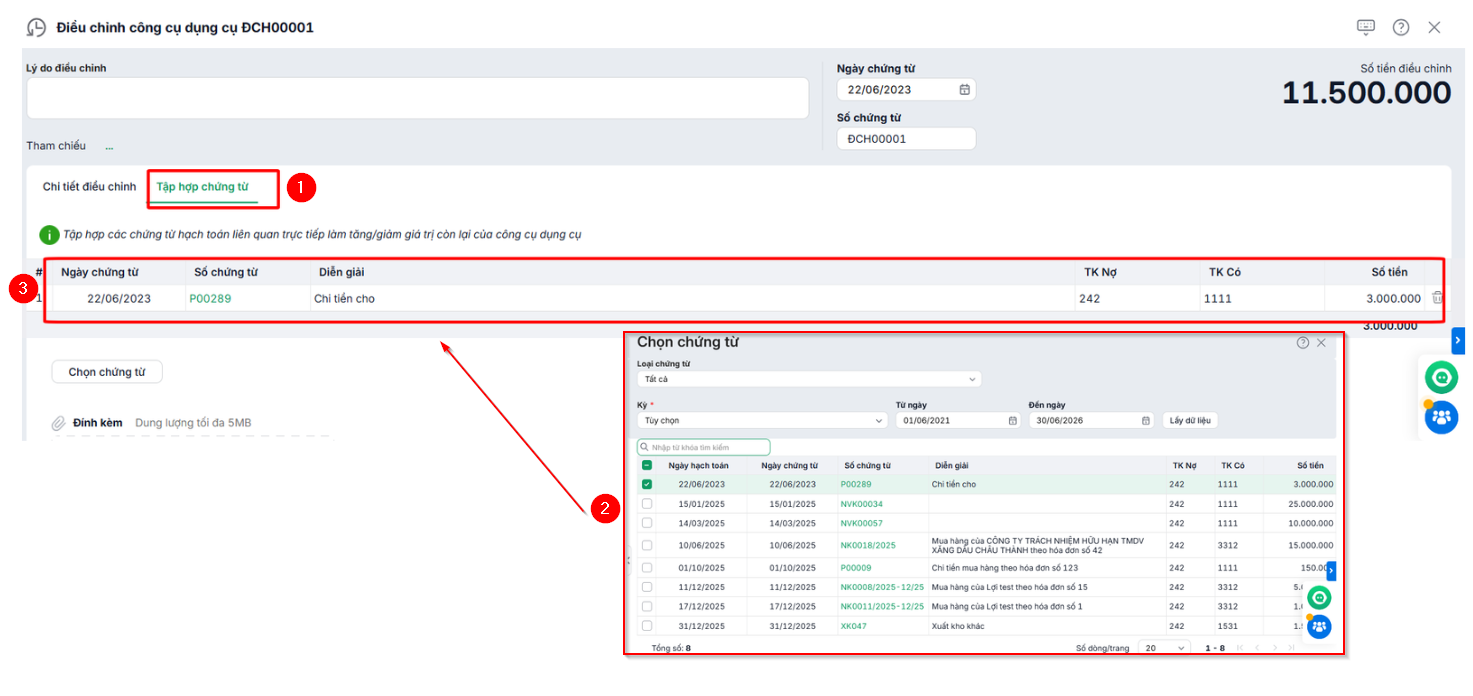Click the Diễn giải column header in main table

343,272
